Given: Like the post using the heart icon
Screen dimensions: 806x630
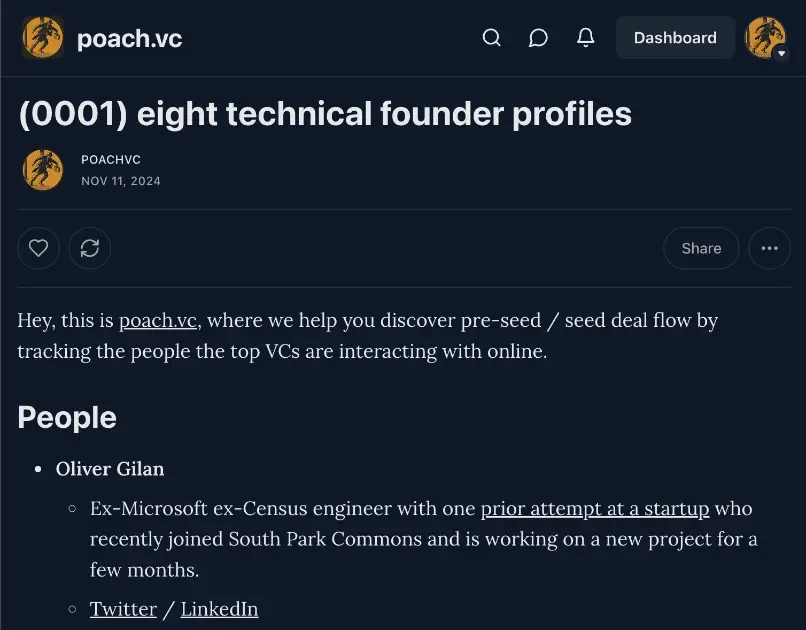Looking at the screenshot, I should [38, 248].
